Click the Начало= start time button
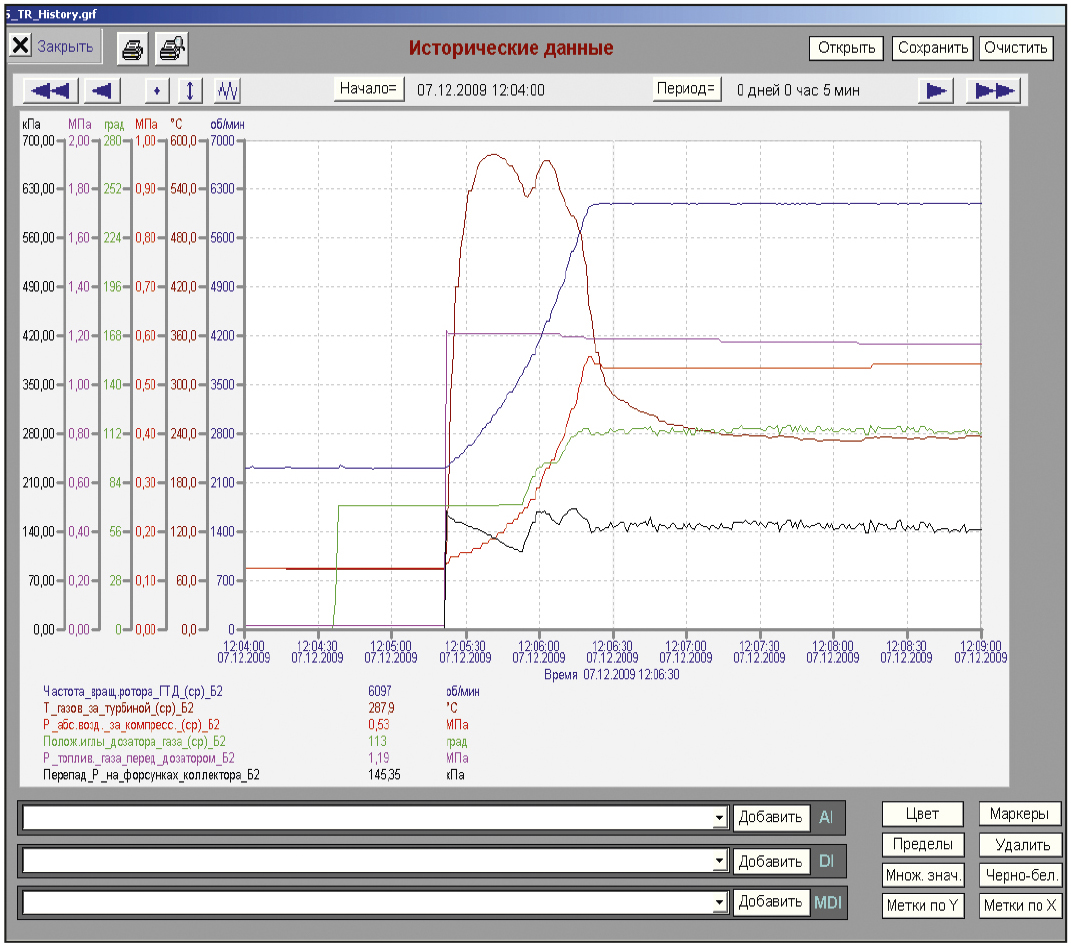The height and width of the screenshot is (947, 1071). click(x=368, y=89)
